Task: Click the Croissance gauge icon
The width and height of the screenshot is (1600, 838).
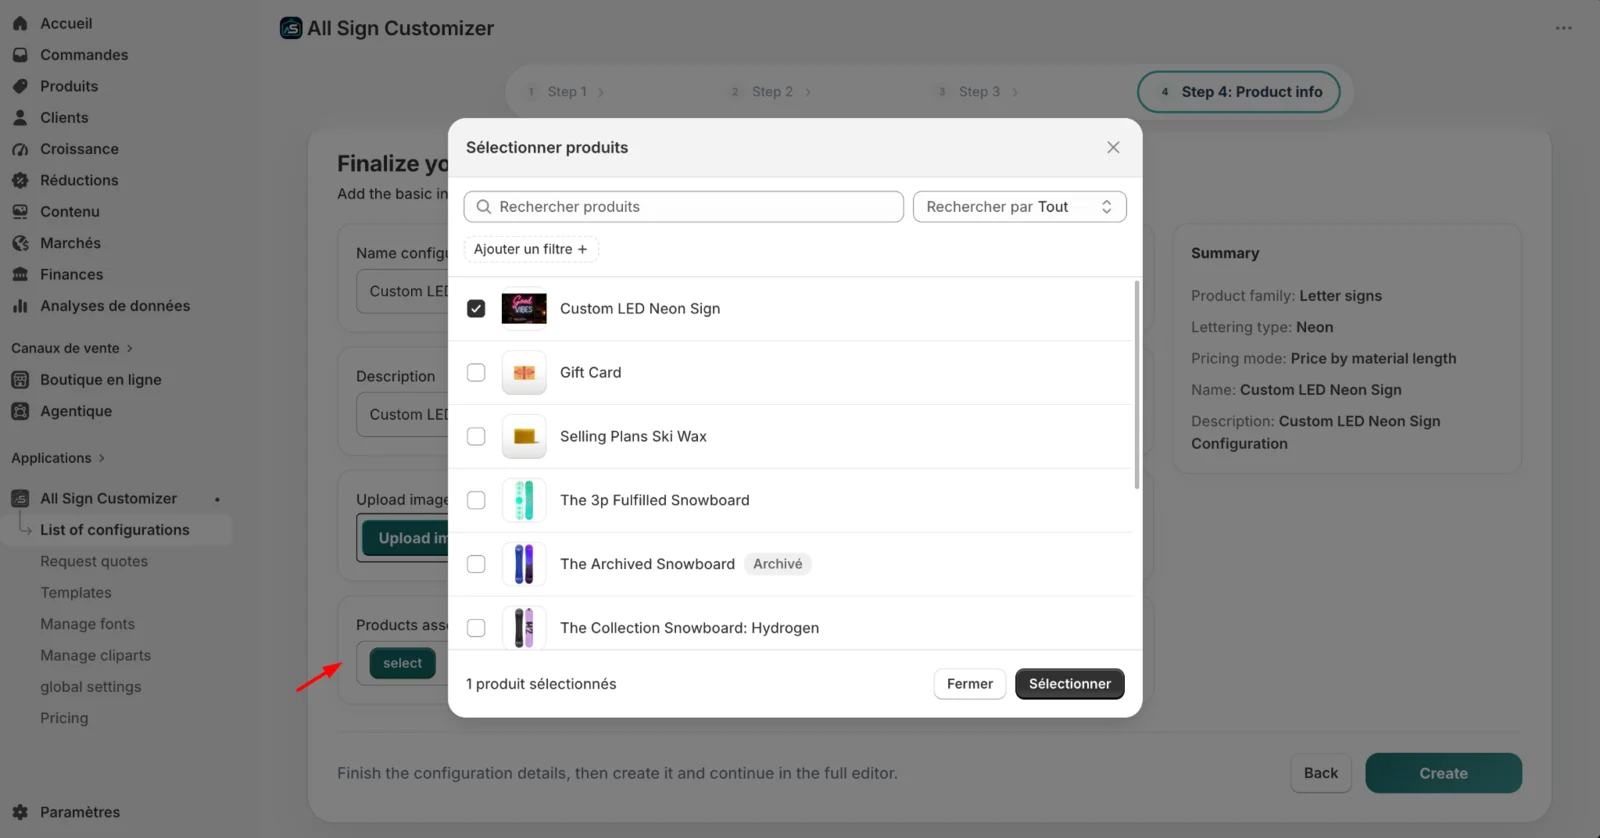Action: pos(20,149)
